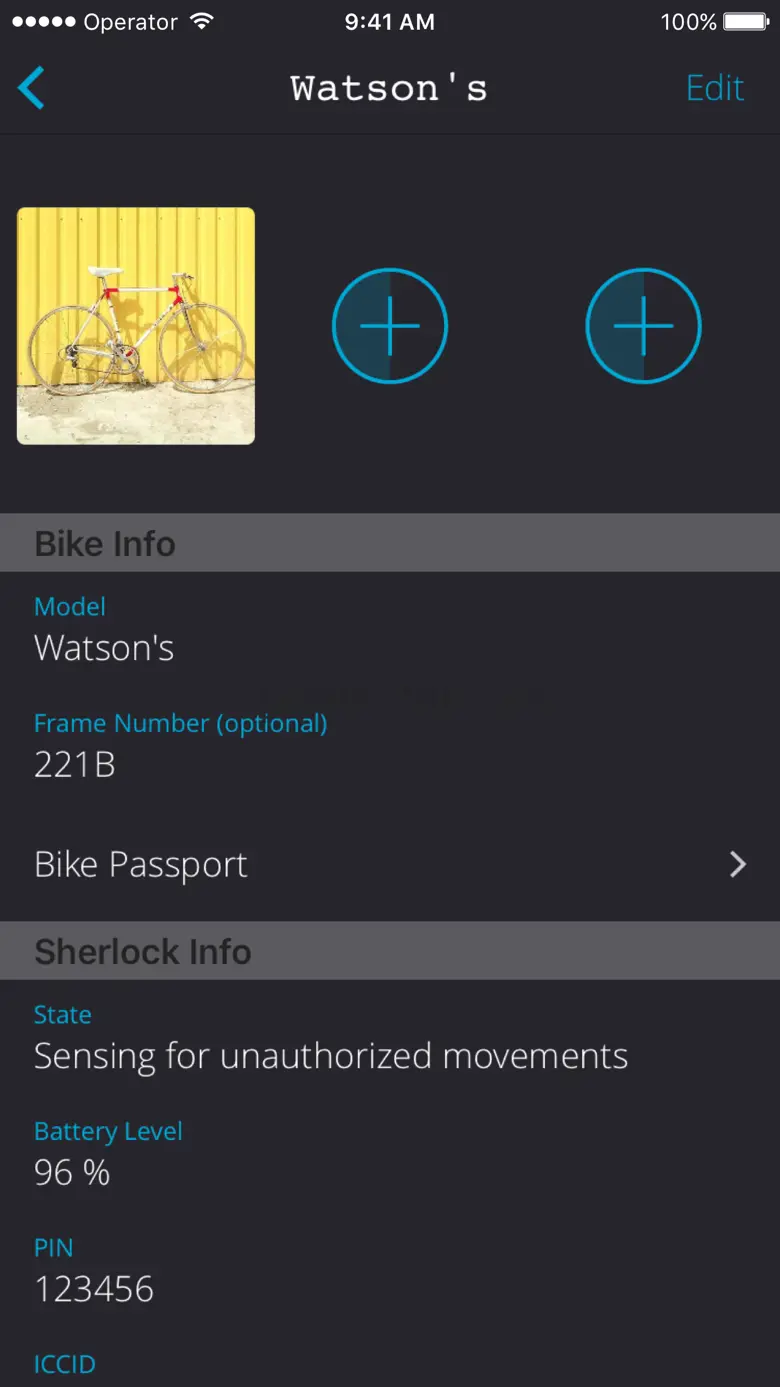
Task: Tap the Bike Info section header
Action: [105, 544]
